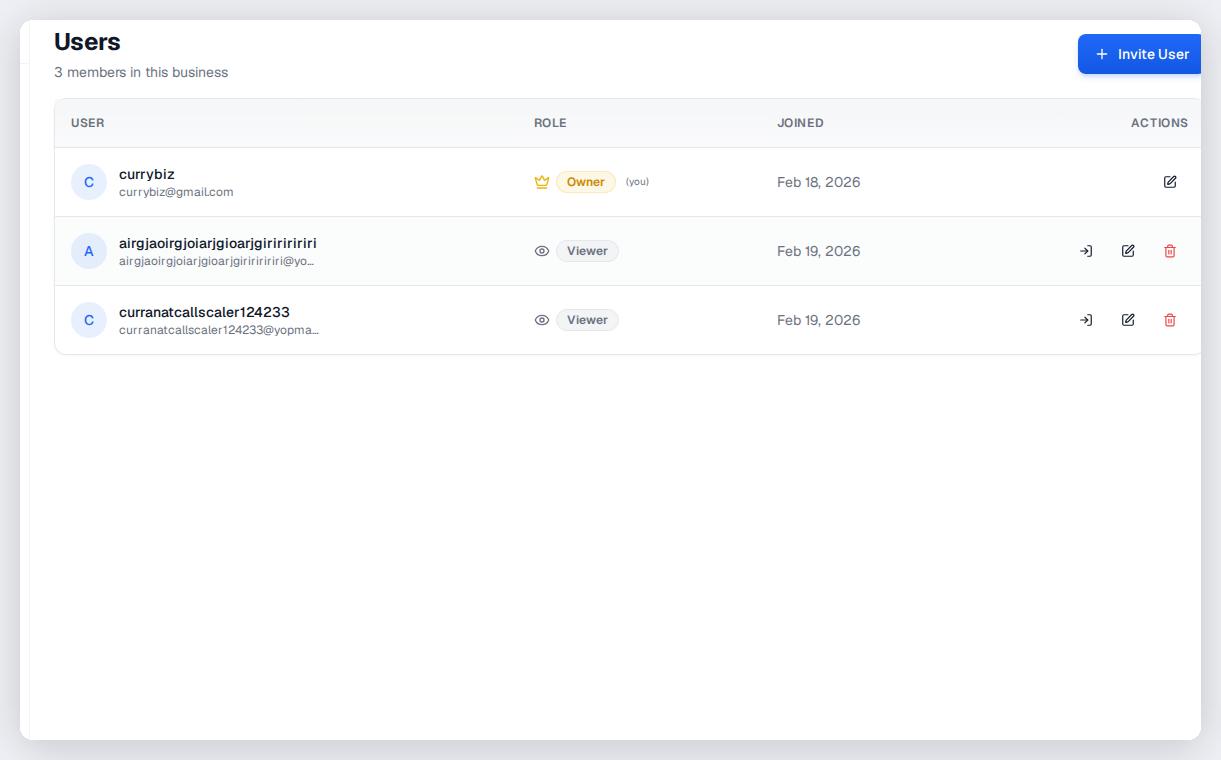Invite a new user
This screenshot has height=760, width=1221.
click(x=1139, y=54)
